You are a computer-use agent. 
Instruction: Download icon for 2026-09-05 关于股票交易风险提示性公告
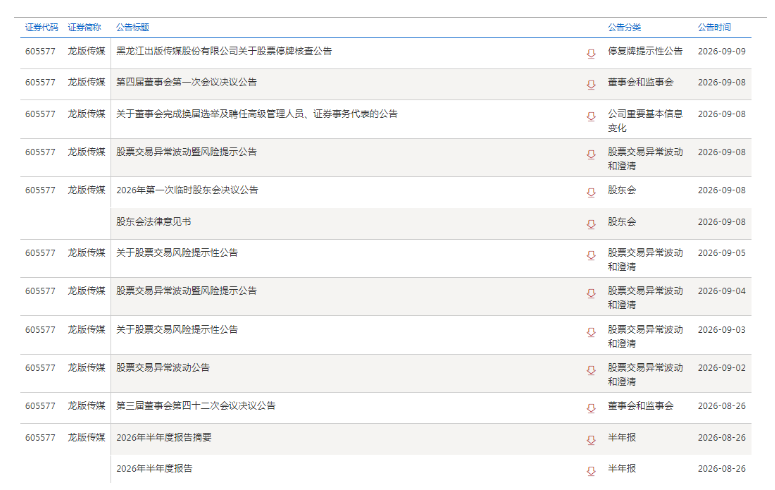(591, 255)
